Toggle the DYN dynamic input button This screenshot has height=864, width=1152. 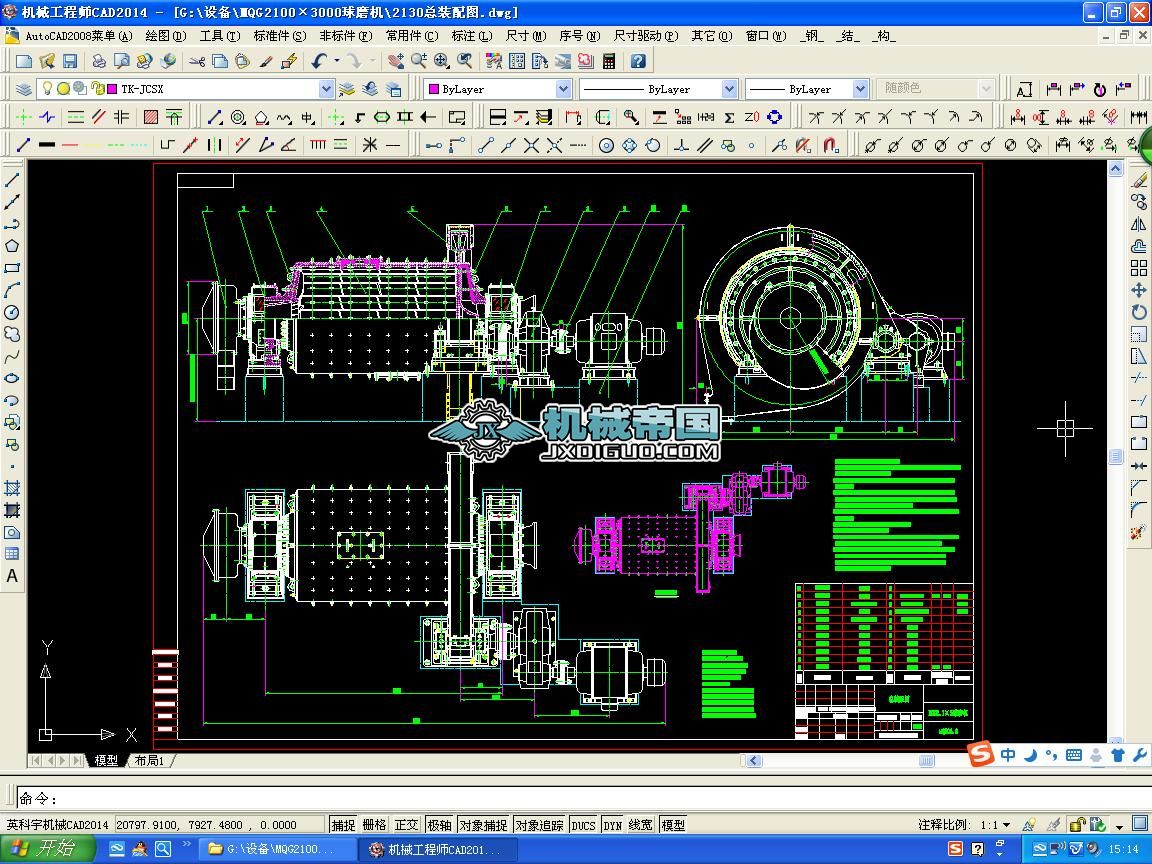point(613,825)
